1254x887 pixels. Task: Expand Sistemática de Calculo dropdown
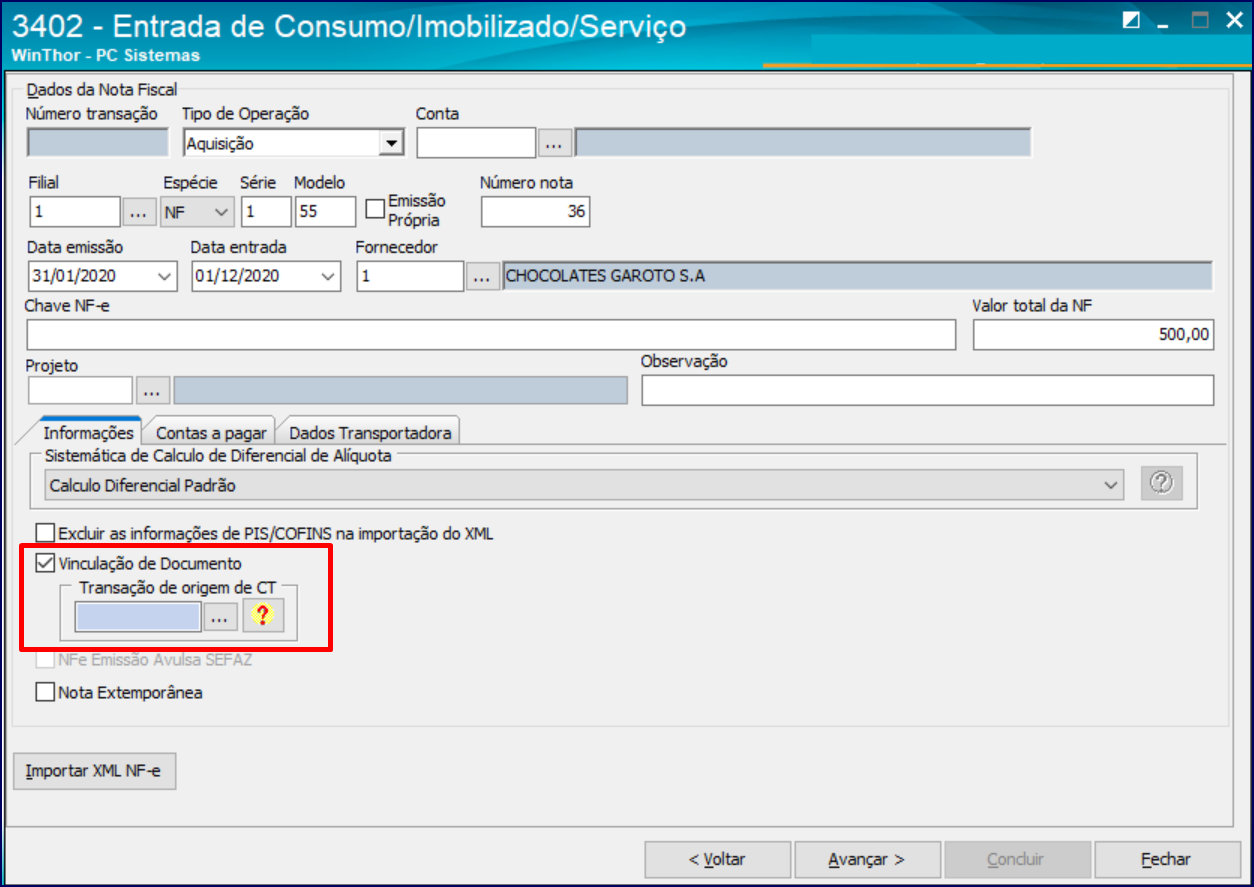pyautogui.click(x=1109, y=485)
